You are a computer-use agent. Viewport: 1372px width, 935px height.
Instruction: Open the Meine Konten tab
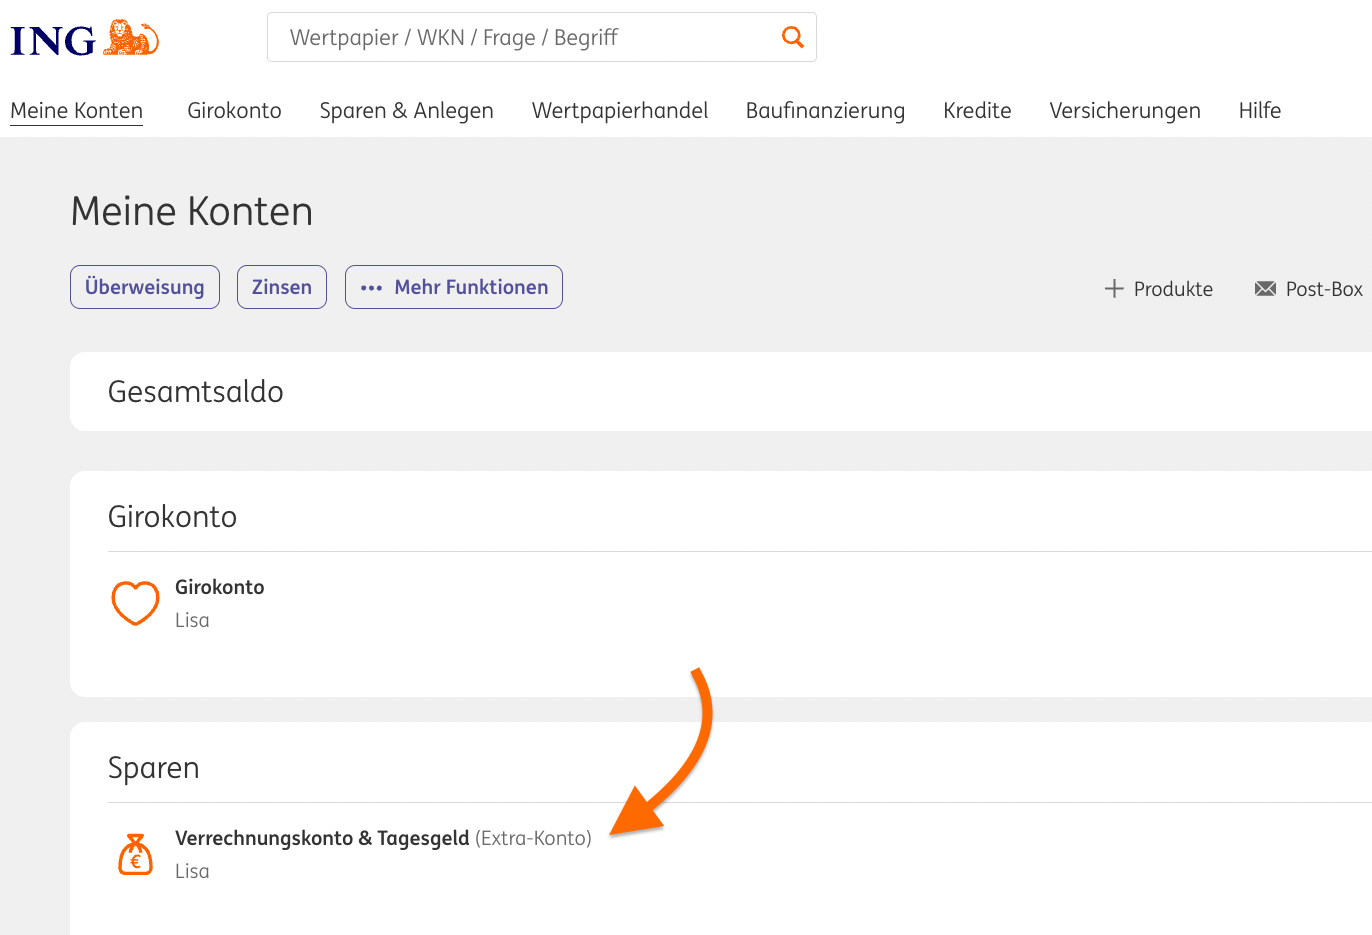[77, 111]
